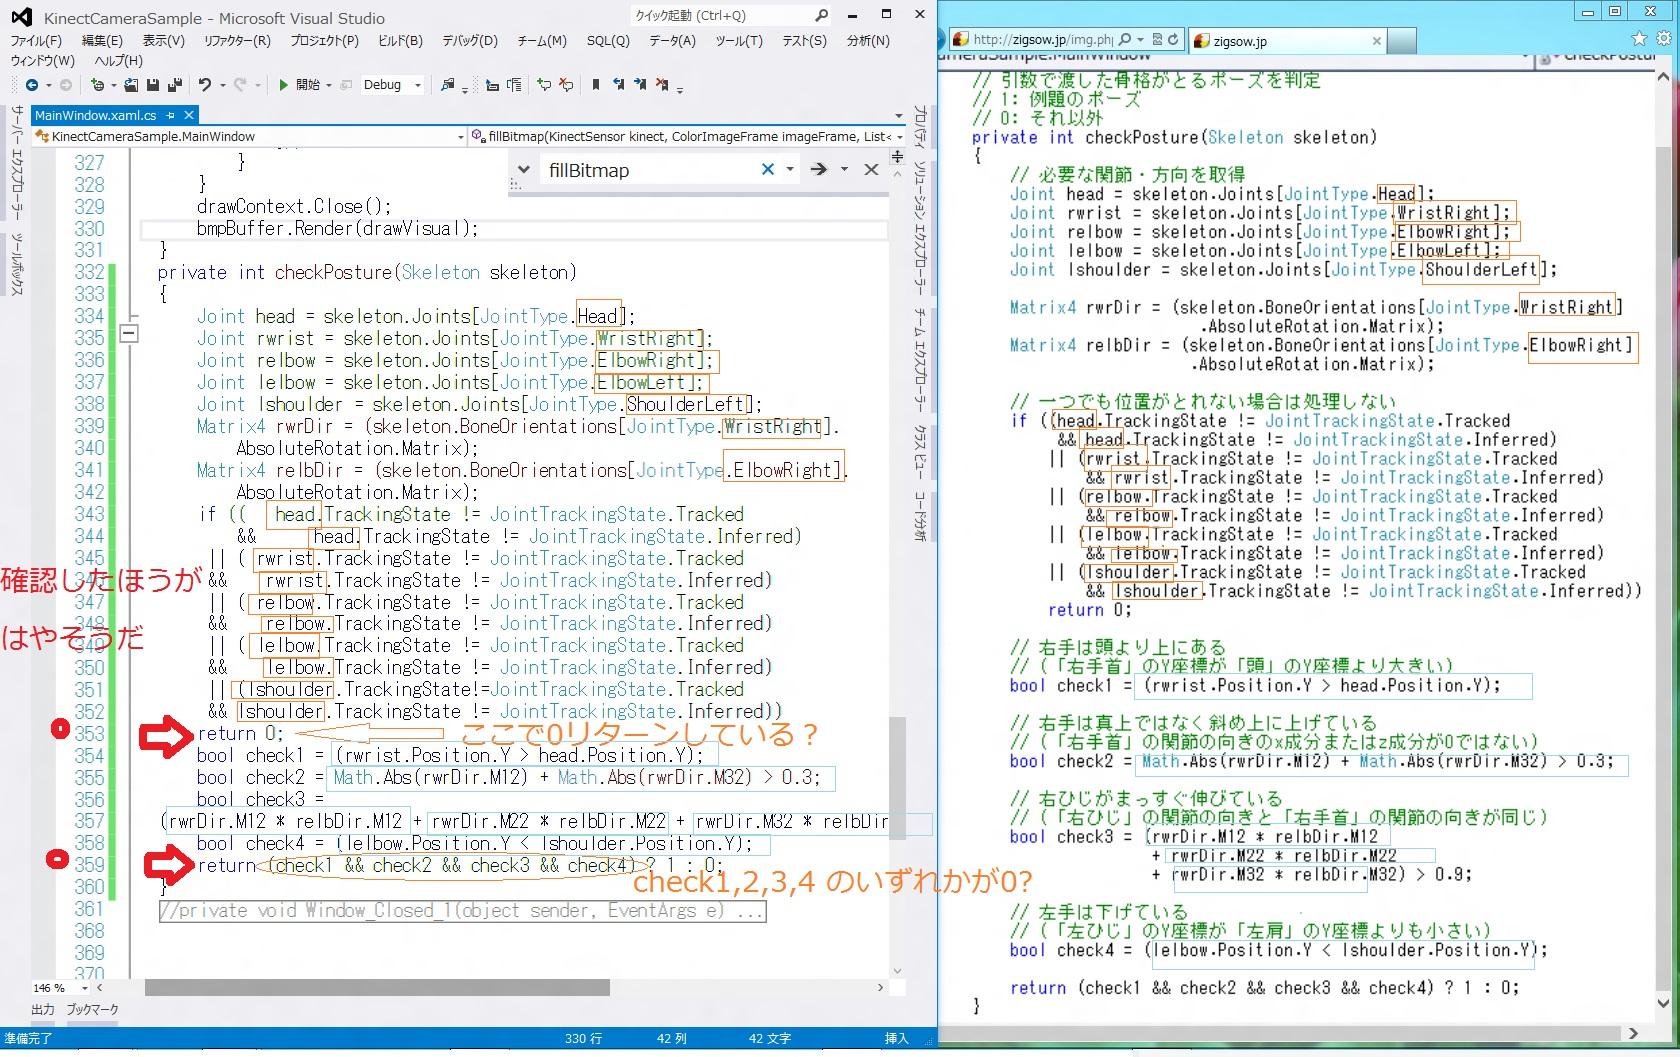Viewport: 1680px width, 1057px height.
Task: Click the Save All toolbar icon
Action: point(175,85)
